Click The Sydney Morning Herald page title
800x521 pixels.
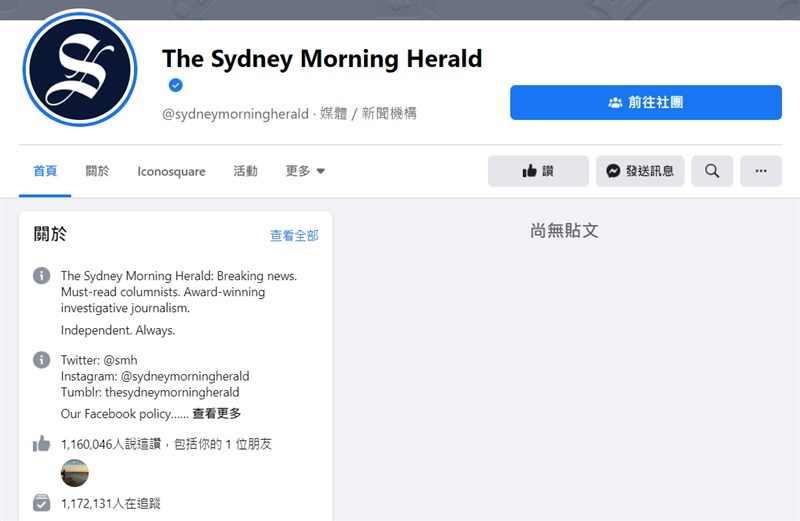click(x=322, y=58)
